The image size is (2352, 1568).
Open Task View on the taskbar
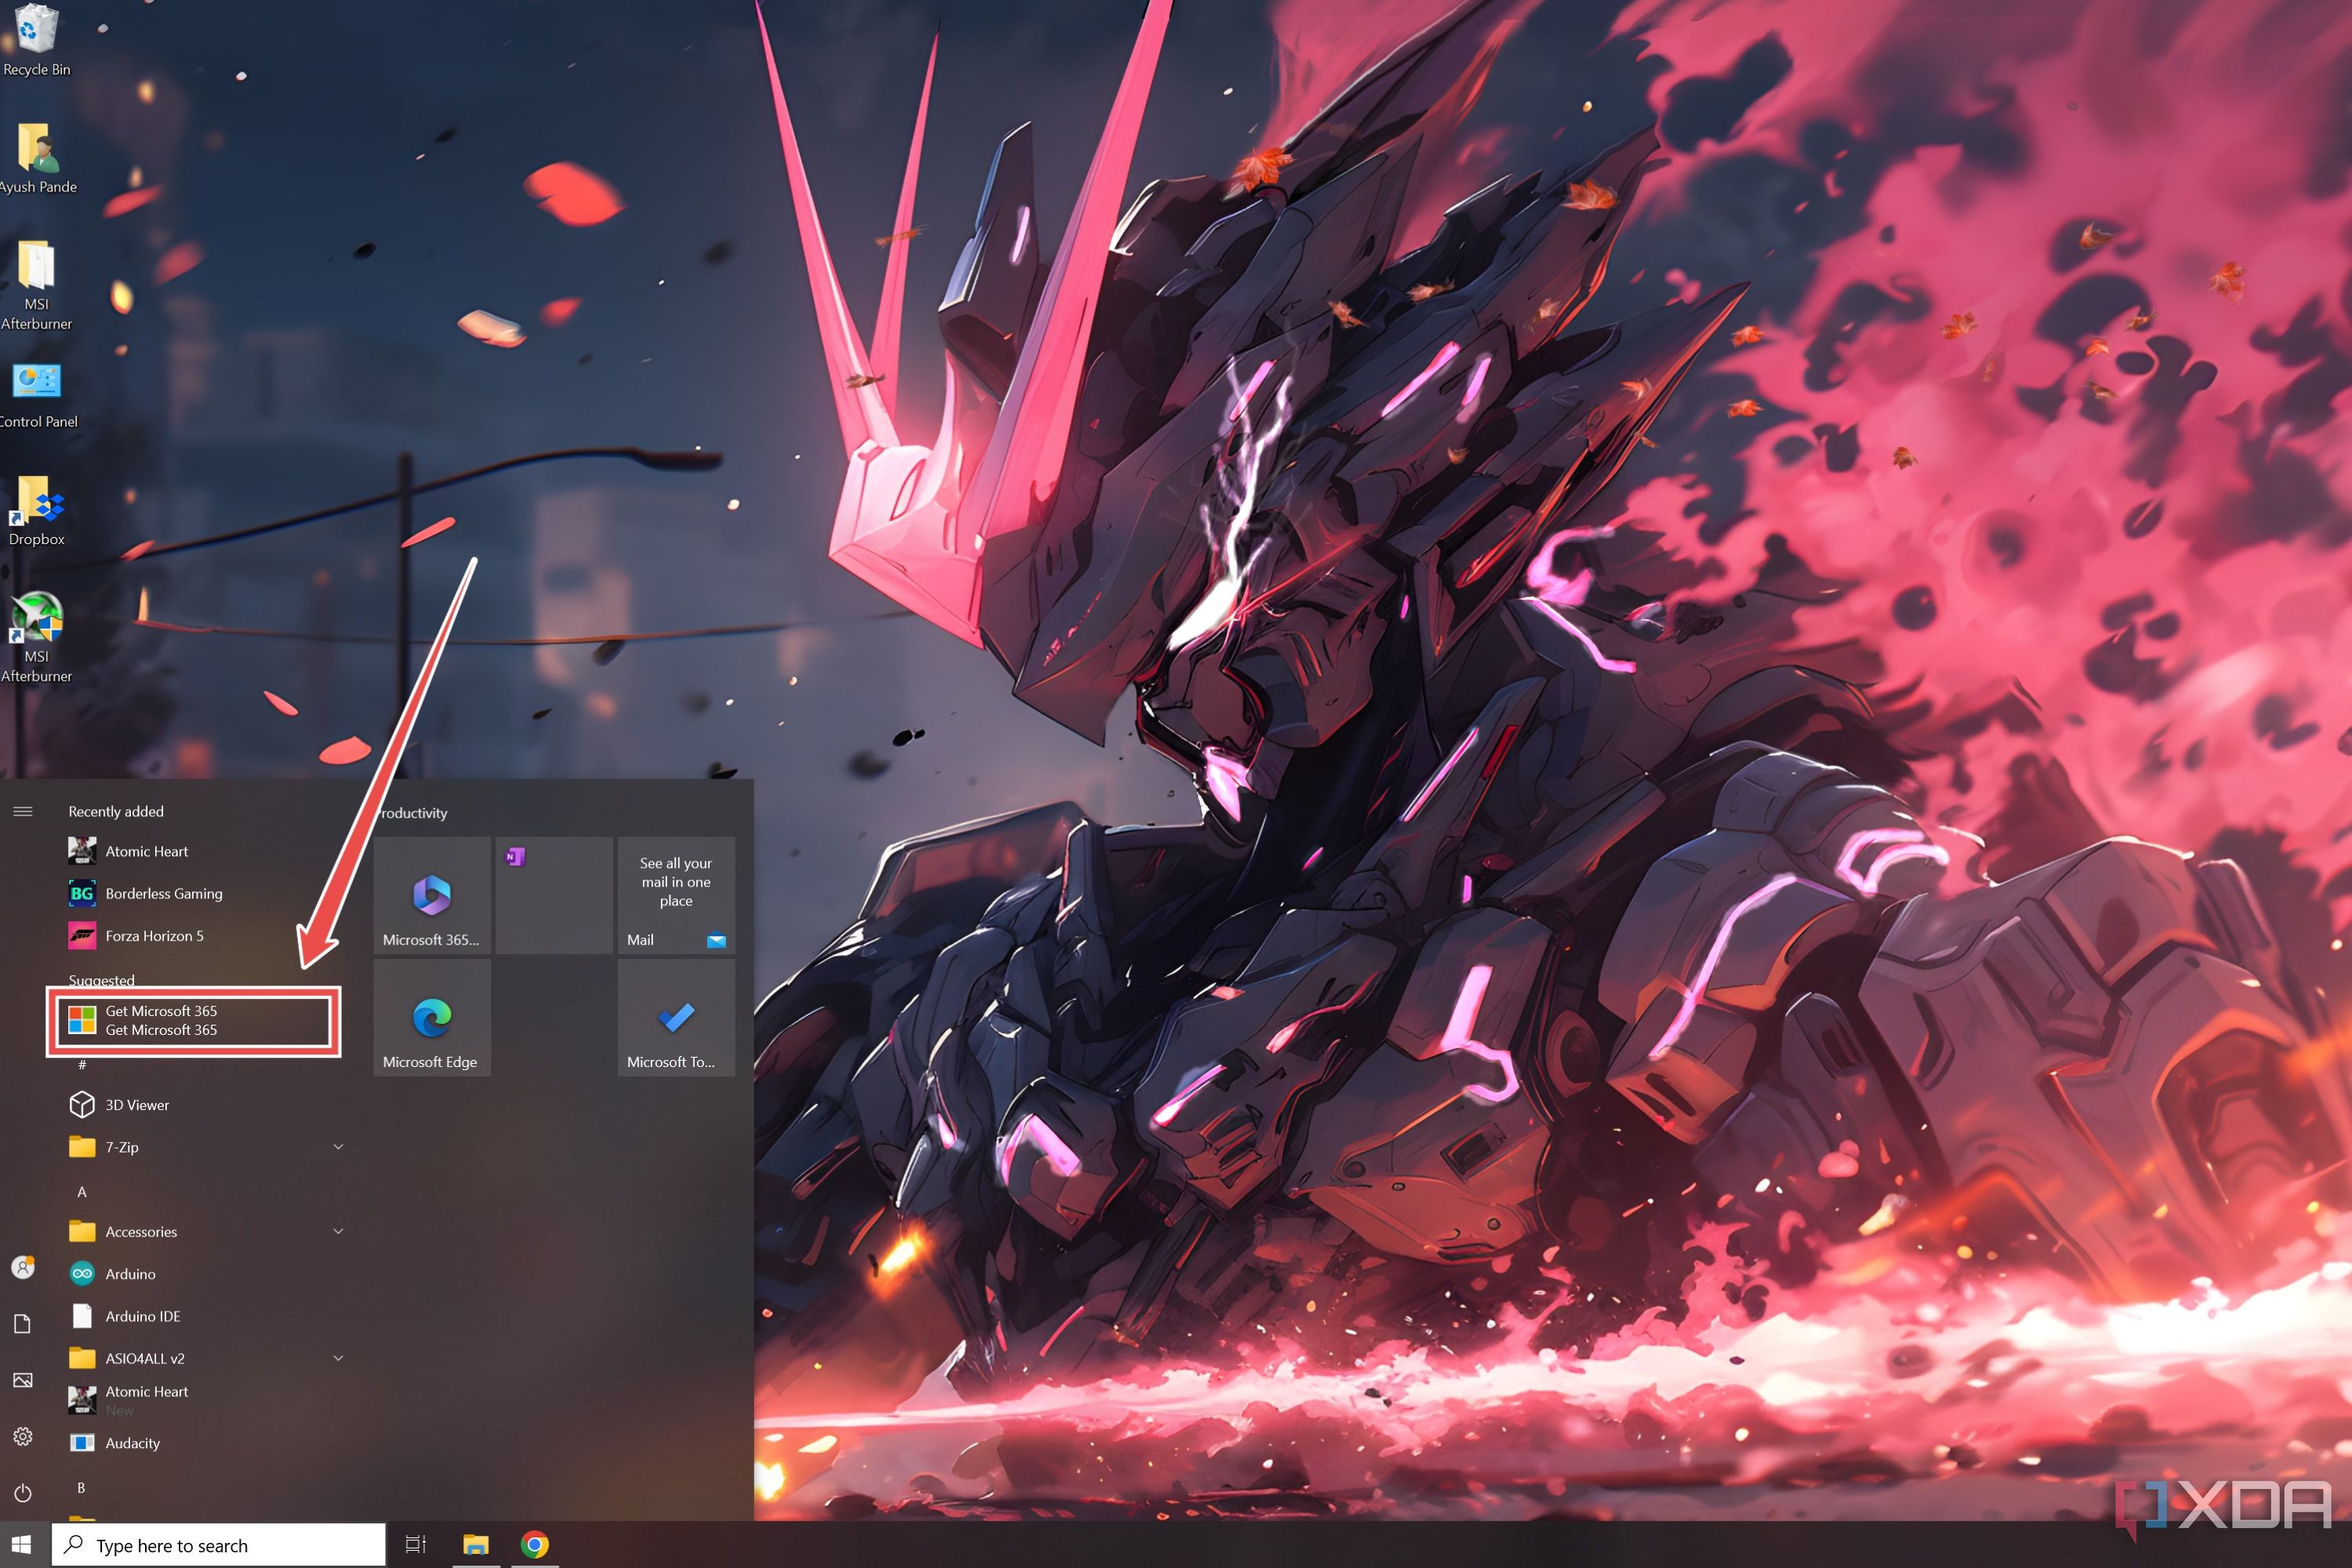pyautogui.click(x=415, y=1545)
